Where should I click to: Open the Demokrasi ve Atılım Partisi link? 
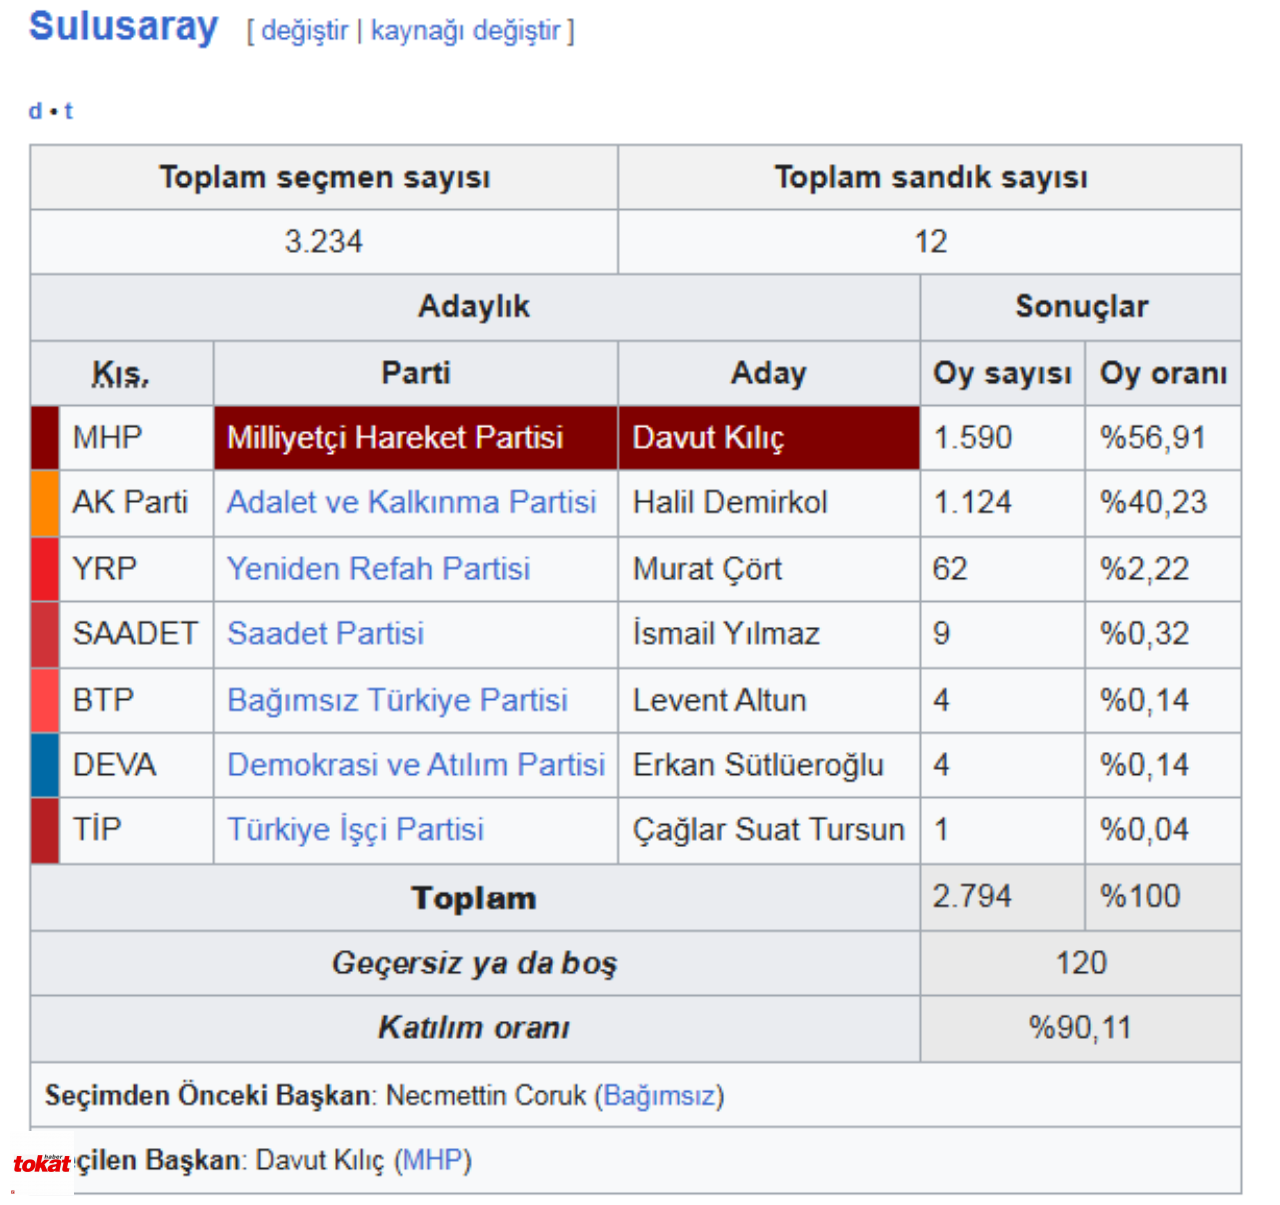(416, 765)
